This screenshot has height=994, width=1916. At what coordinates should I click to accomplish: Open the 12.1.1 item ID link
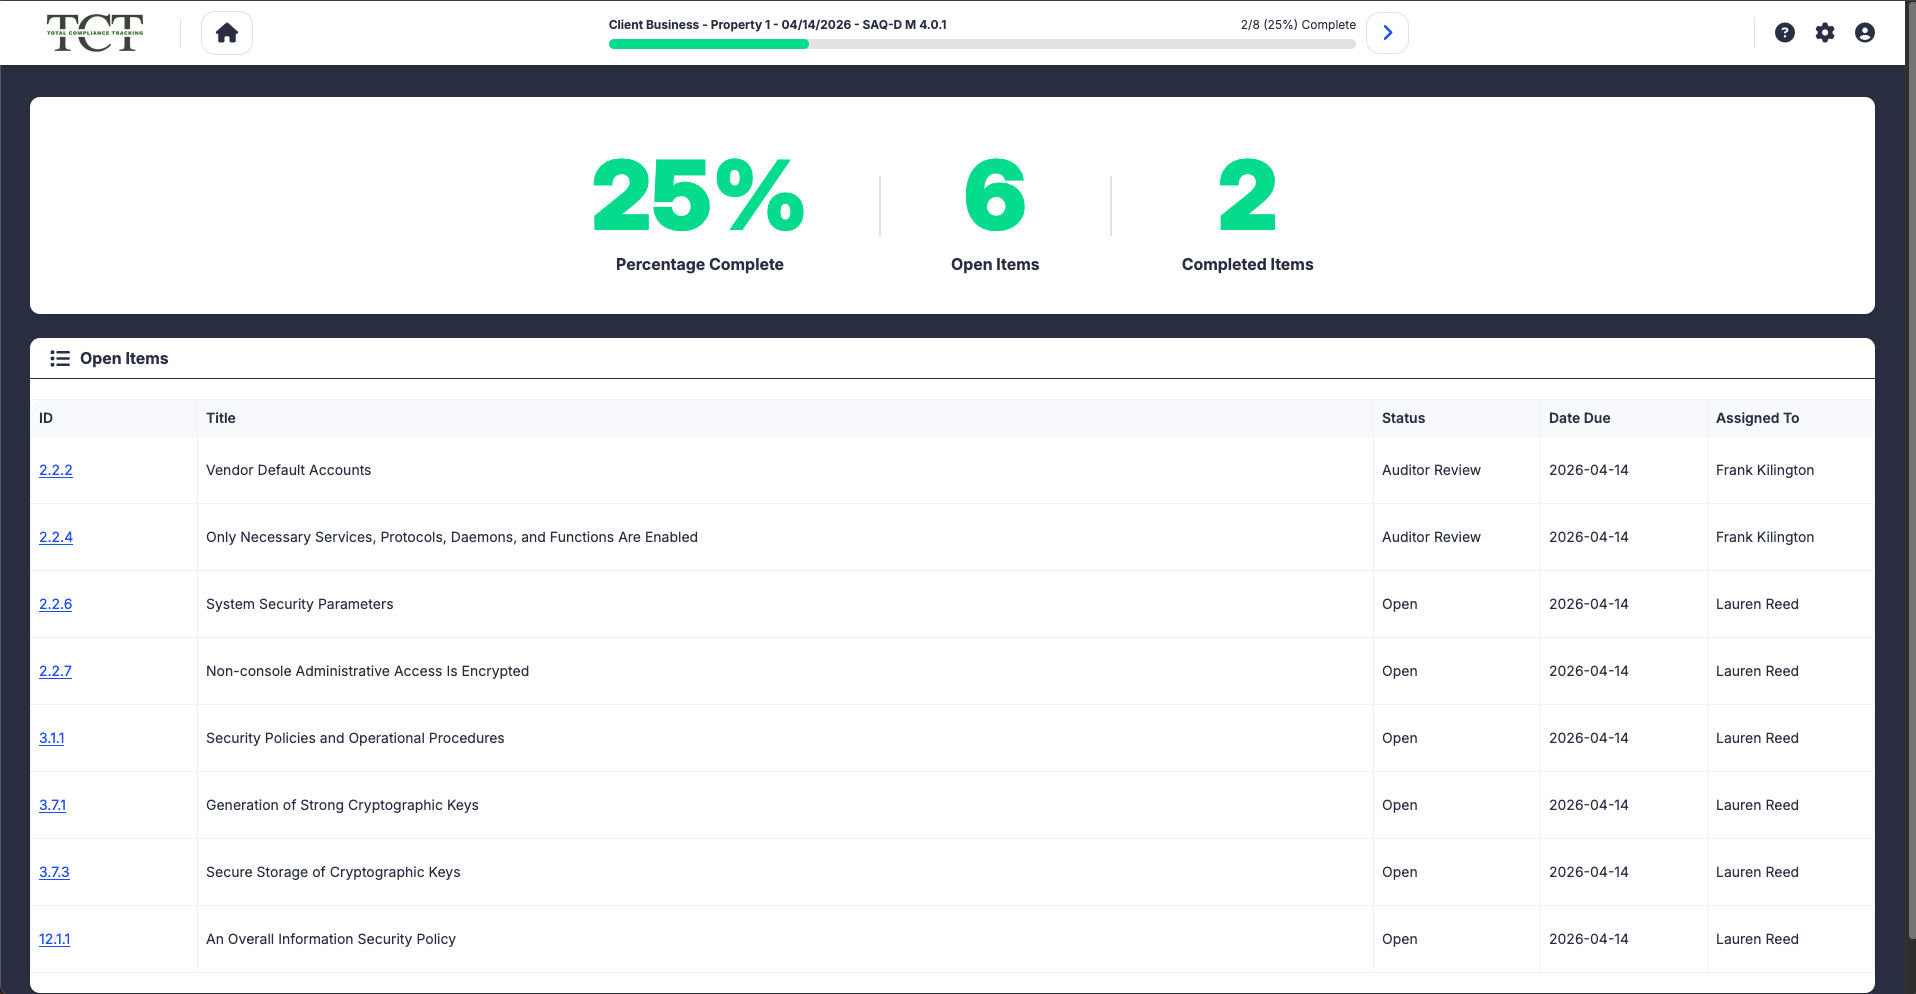(55, 939)
